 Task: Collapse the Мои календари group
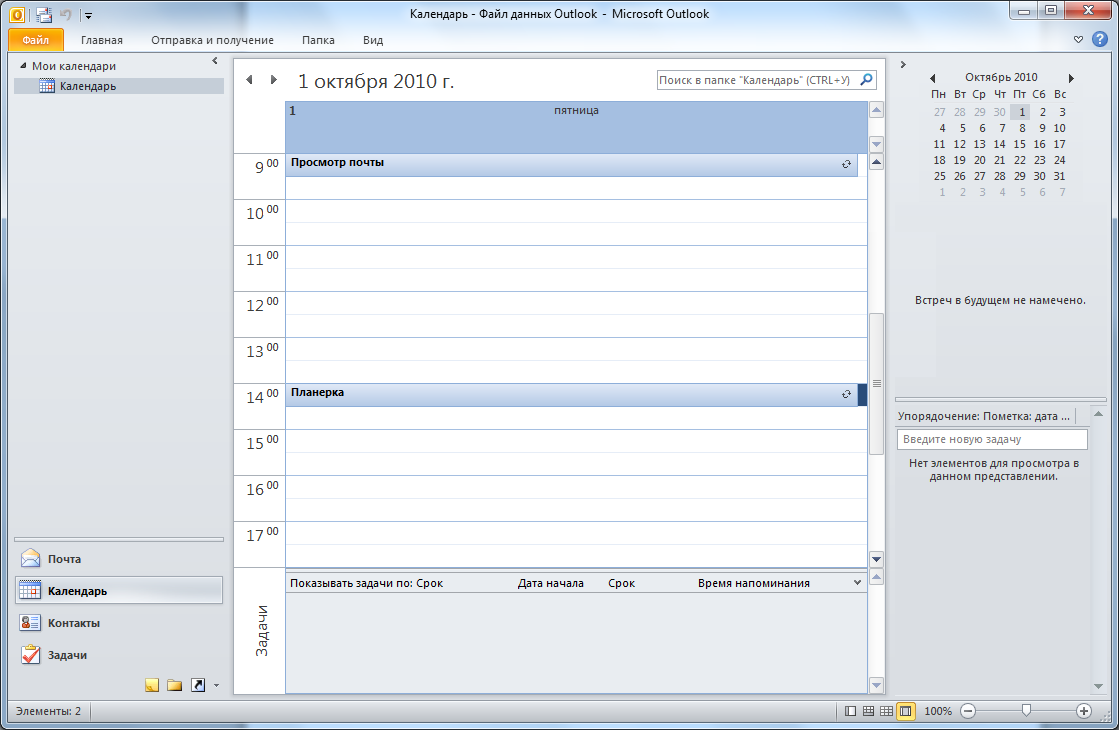click(23, 66)
